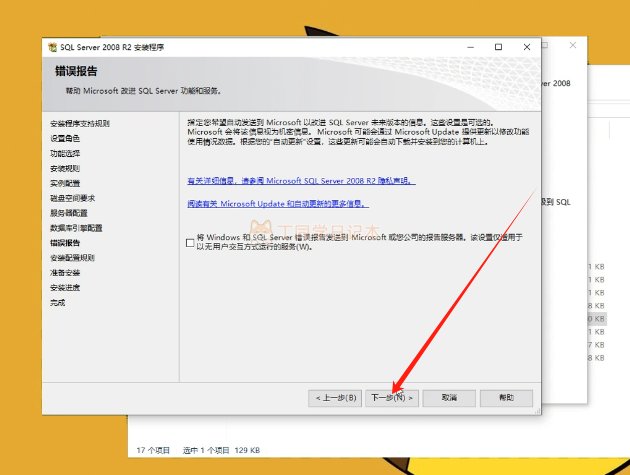
Task: Open help with the 帮助 button
Action: point(506,398)
